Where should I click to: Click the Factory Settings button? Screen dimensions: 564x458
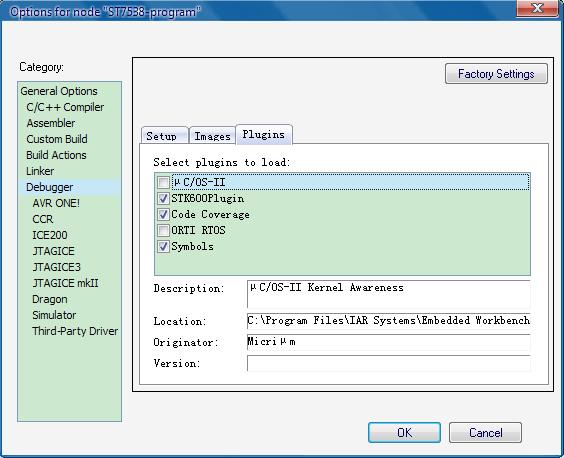click(496, 74)
